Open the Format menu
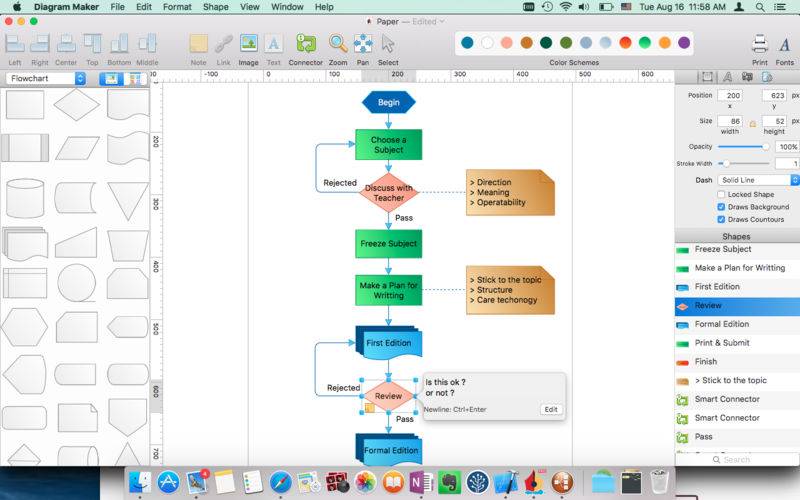The height and width of the screenshot is (500, 800). click(x=177, y=7)
